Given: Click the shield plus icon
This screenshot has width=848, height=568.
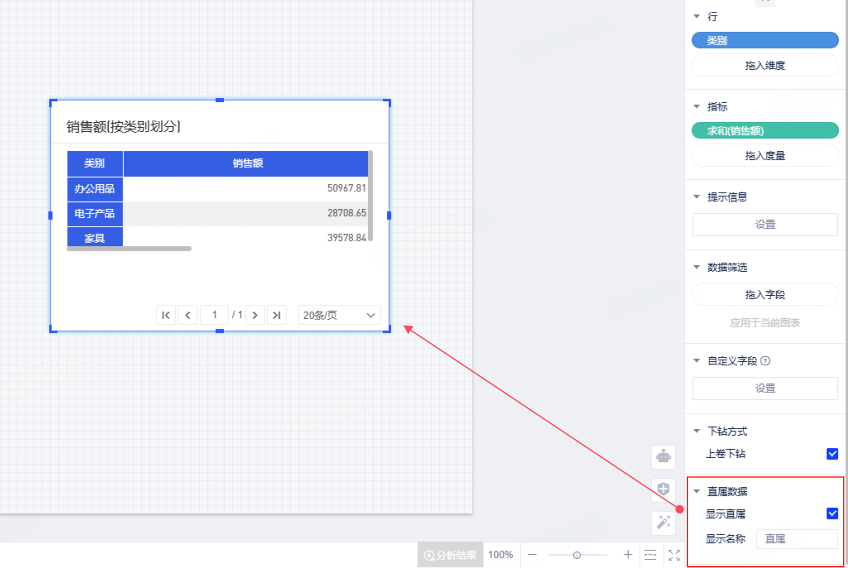Looking at the screenshot, I should [663, 489].
